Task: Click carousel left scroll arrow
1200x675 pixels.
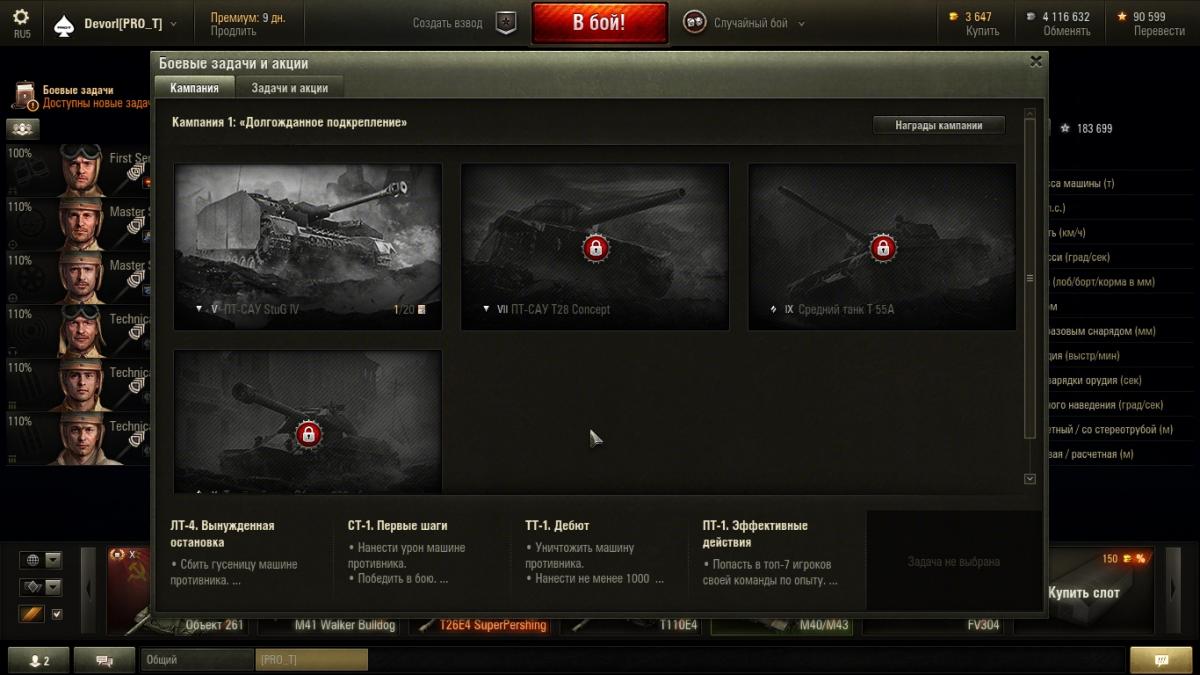Action: (87, 591)
